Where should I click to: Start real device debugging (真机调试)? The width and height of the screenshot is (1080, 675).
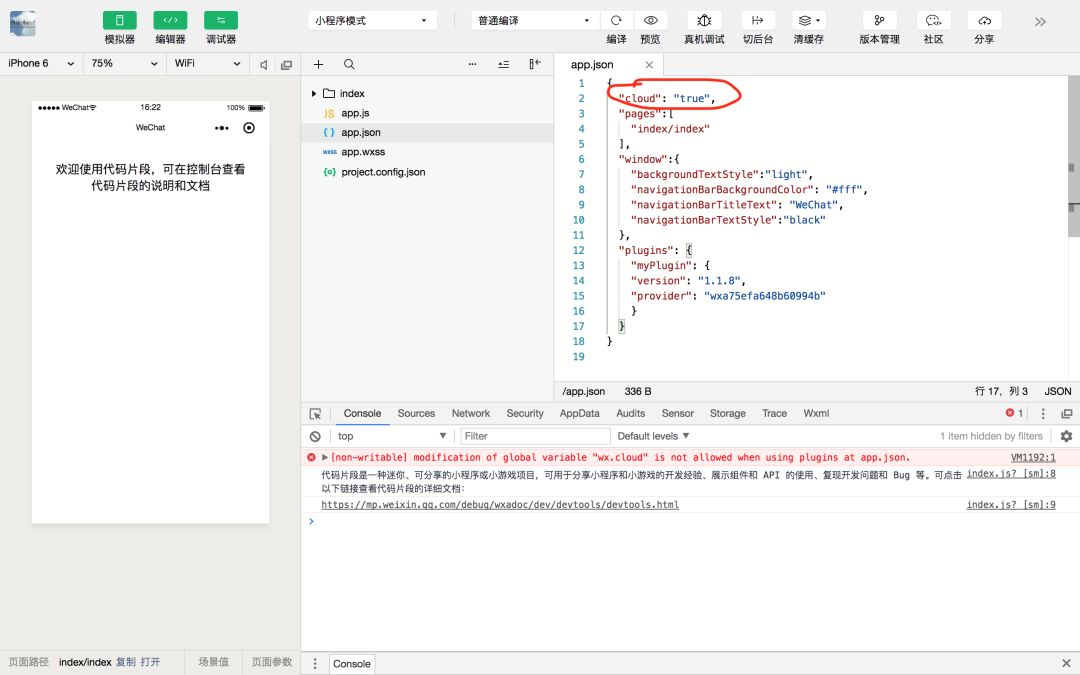pyautogui.click(x=704, y=21)
